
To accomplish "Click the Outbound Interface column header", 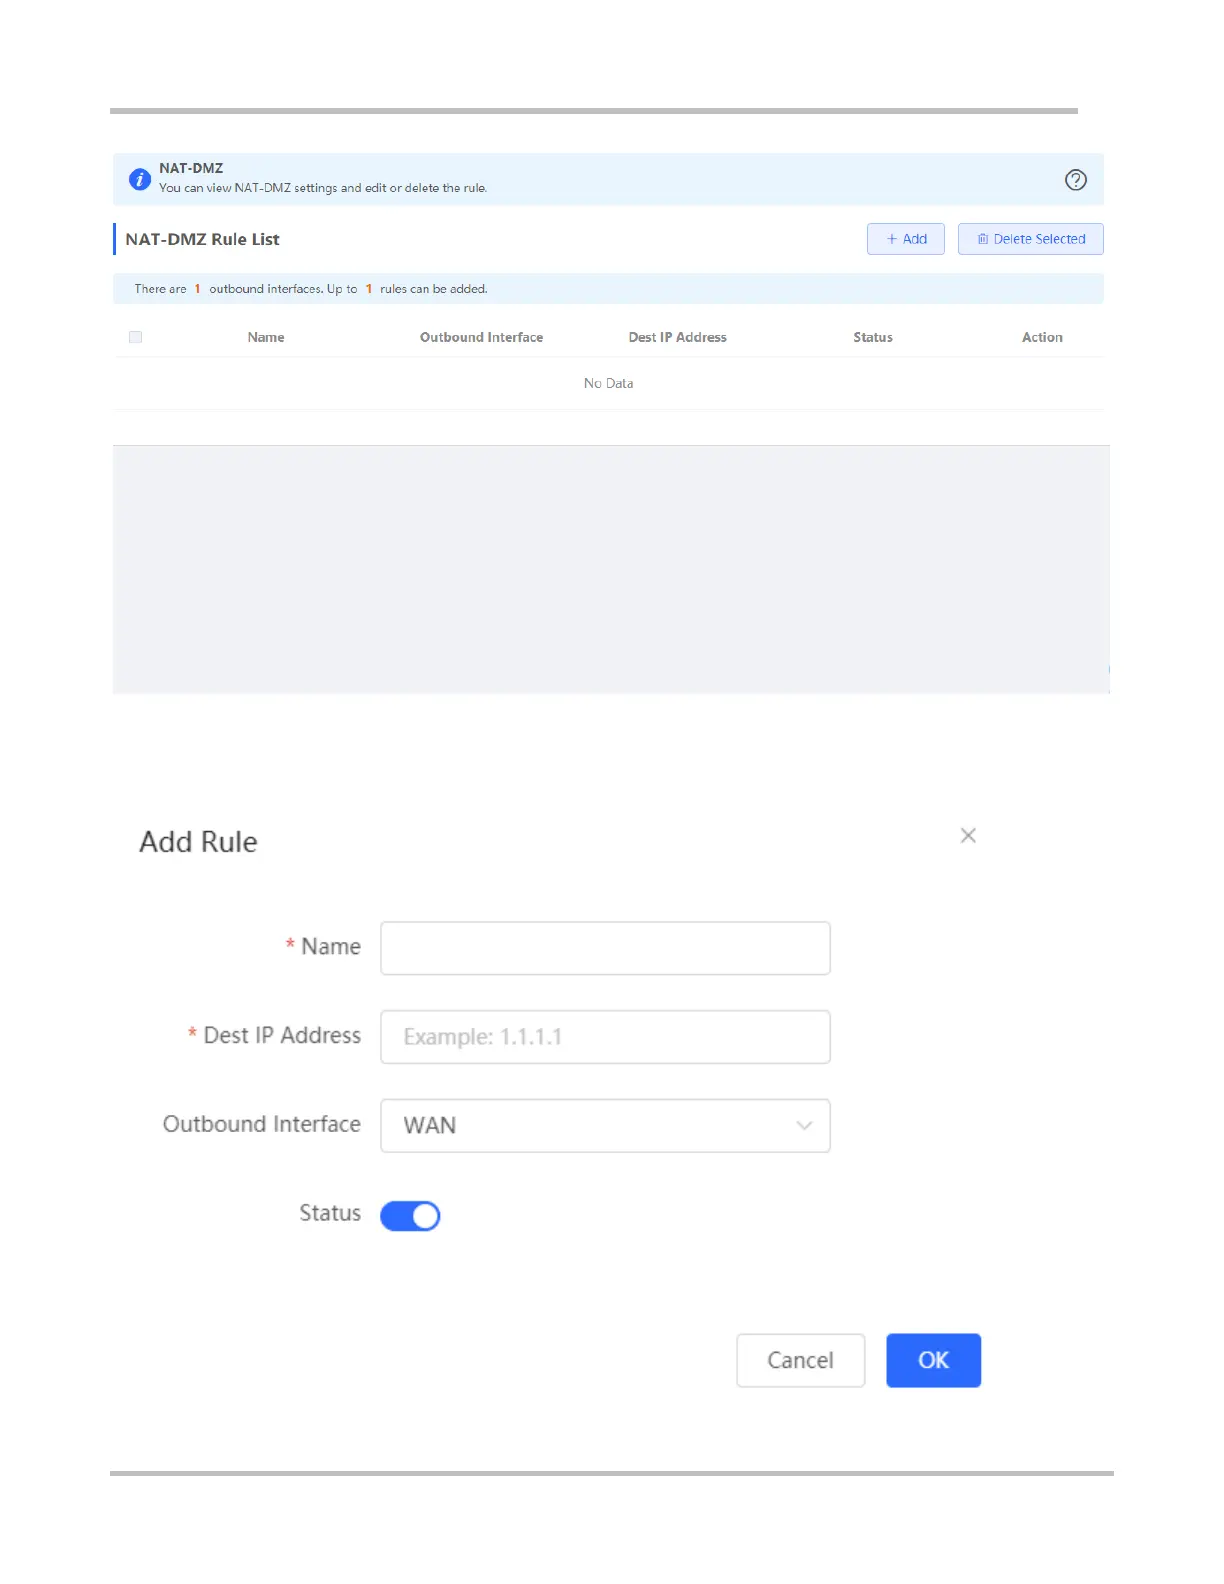I will coord(481,337).
